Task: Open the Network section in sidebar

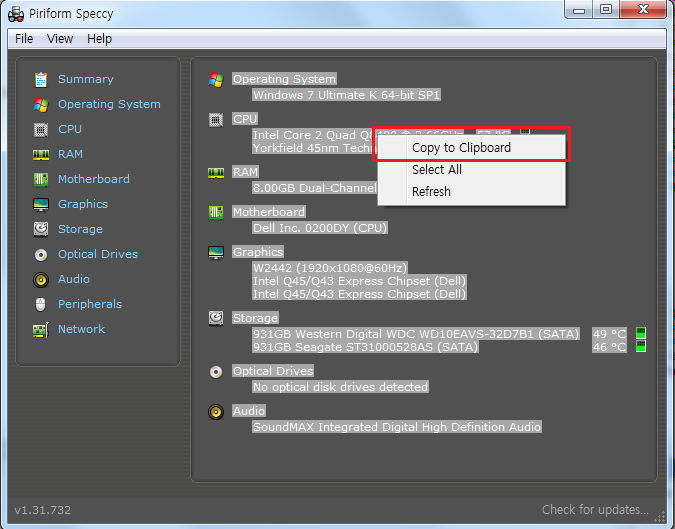Action: point(81,329)
